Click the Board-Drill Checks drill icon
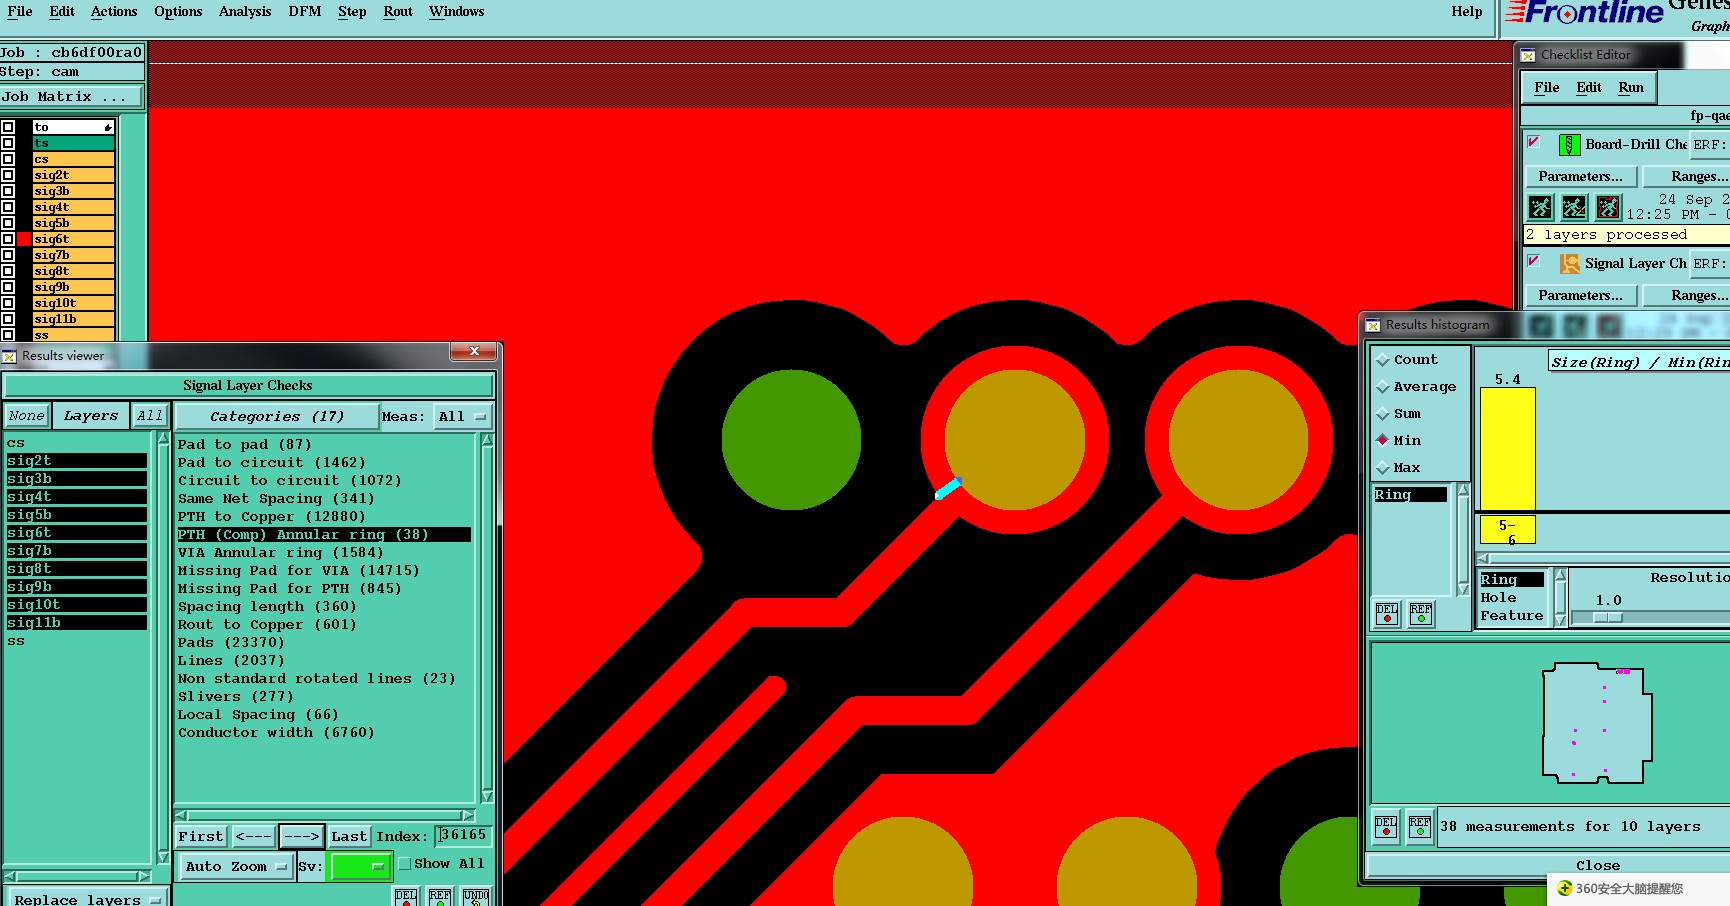The width and height of the screenshot is (1730, 906). click(1569, 145)
